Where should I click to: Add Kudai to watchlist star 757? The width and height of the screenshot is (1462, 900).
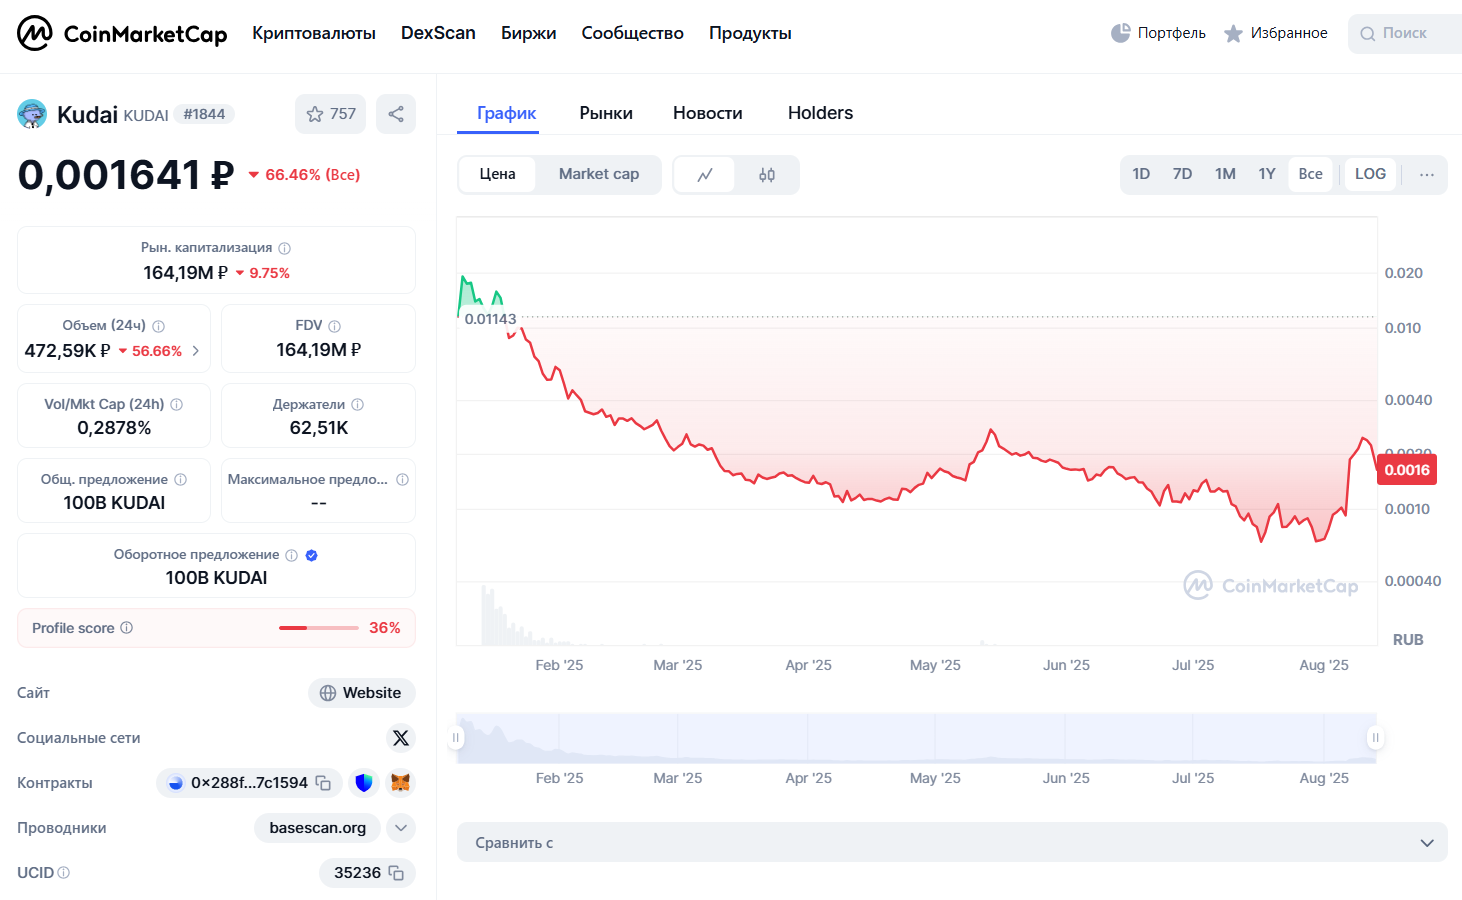point(331,114)
